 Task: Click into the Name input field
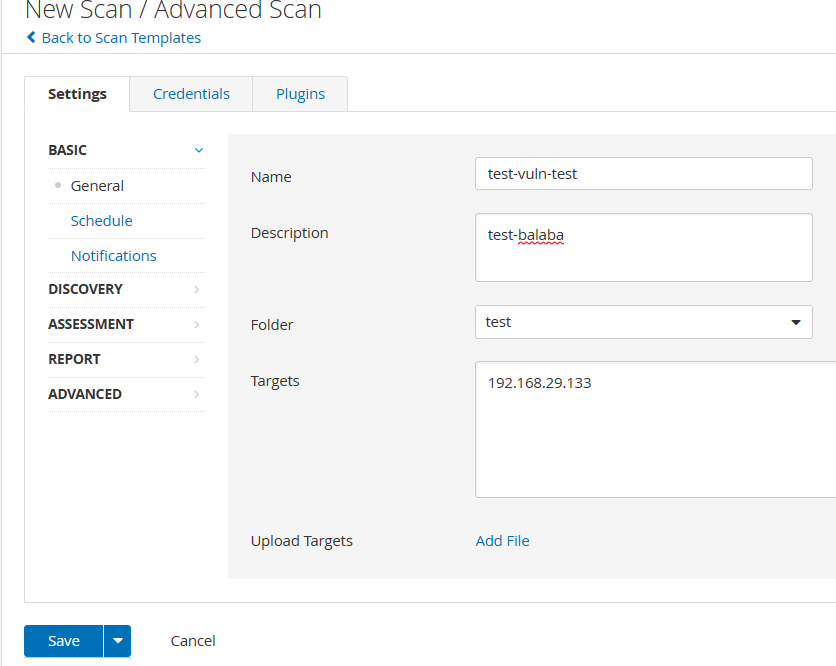[x=643, y=173]
